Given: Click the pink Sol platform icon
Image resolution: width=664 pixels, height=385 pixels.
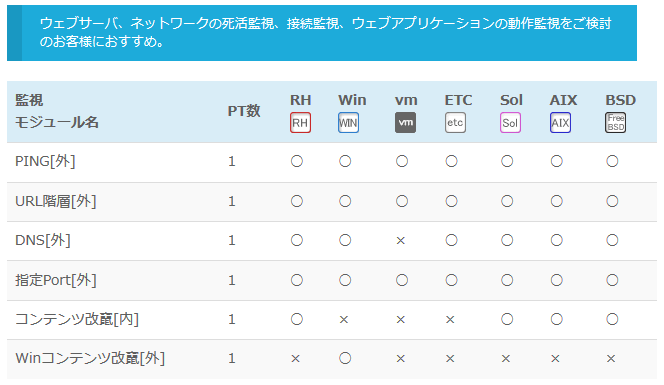Looking at the screenshot, I should [510, 123].
